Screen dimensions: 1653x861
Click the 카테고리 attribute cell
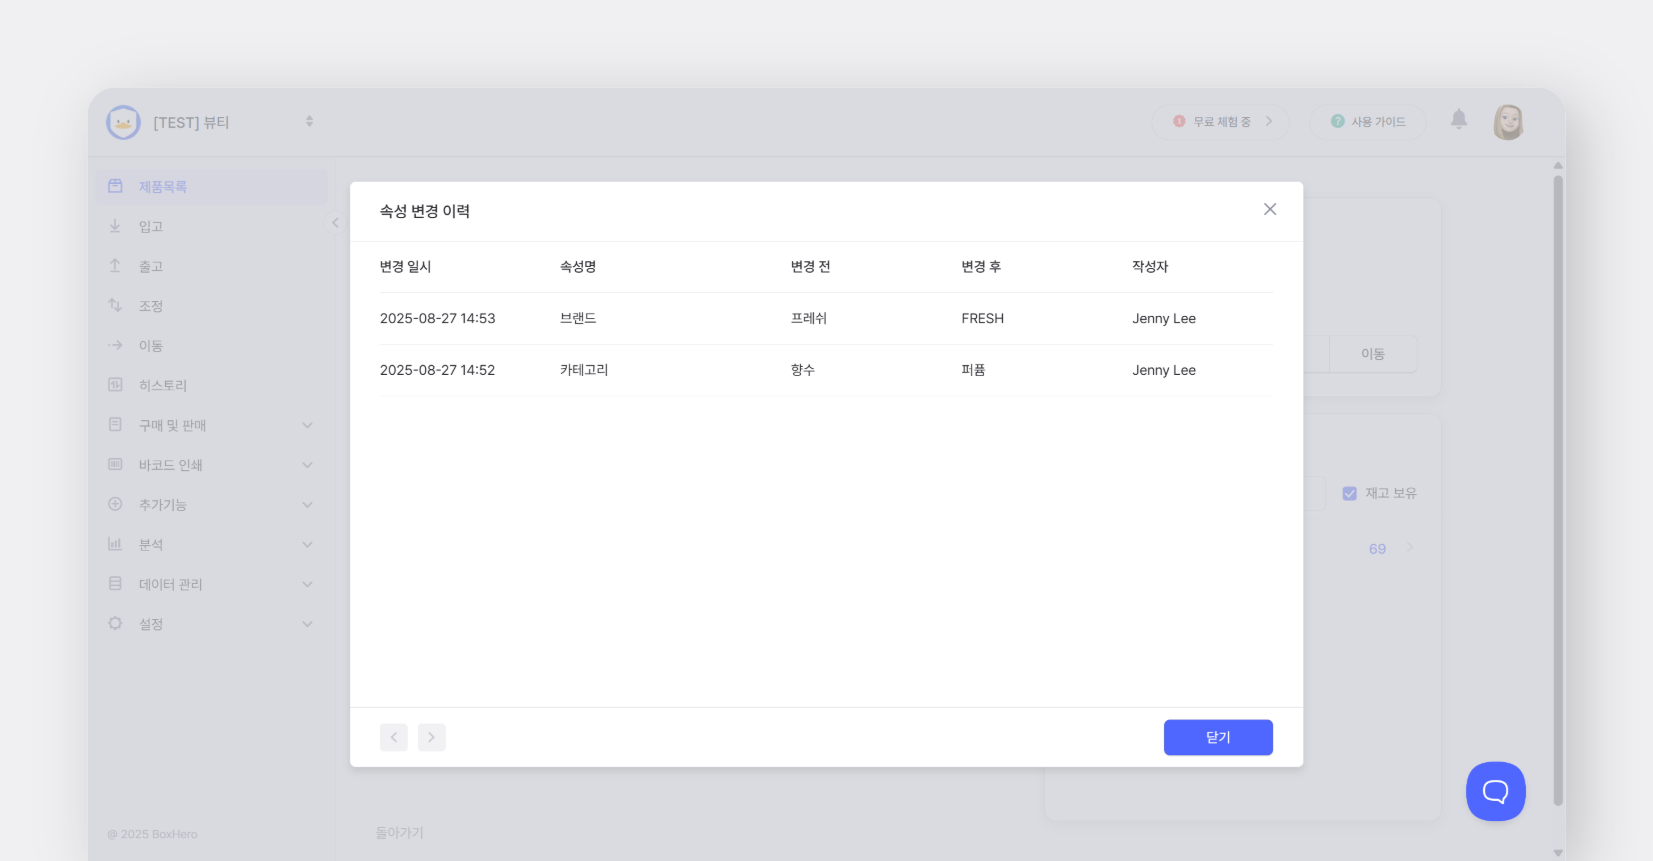pos(584,370)
